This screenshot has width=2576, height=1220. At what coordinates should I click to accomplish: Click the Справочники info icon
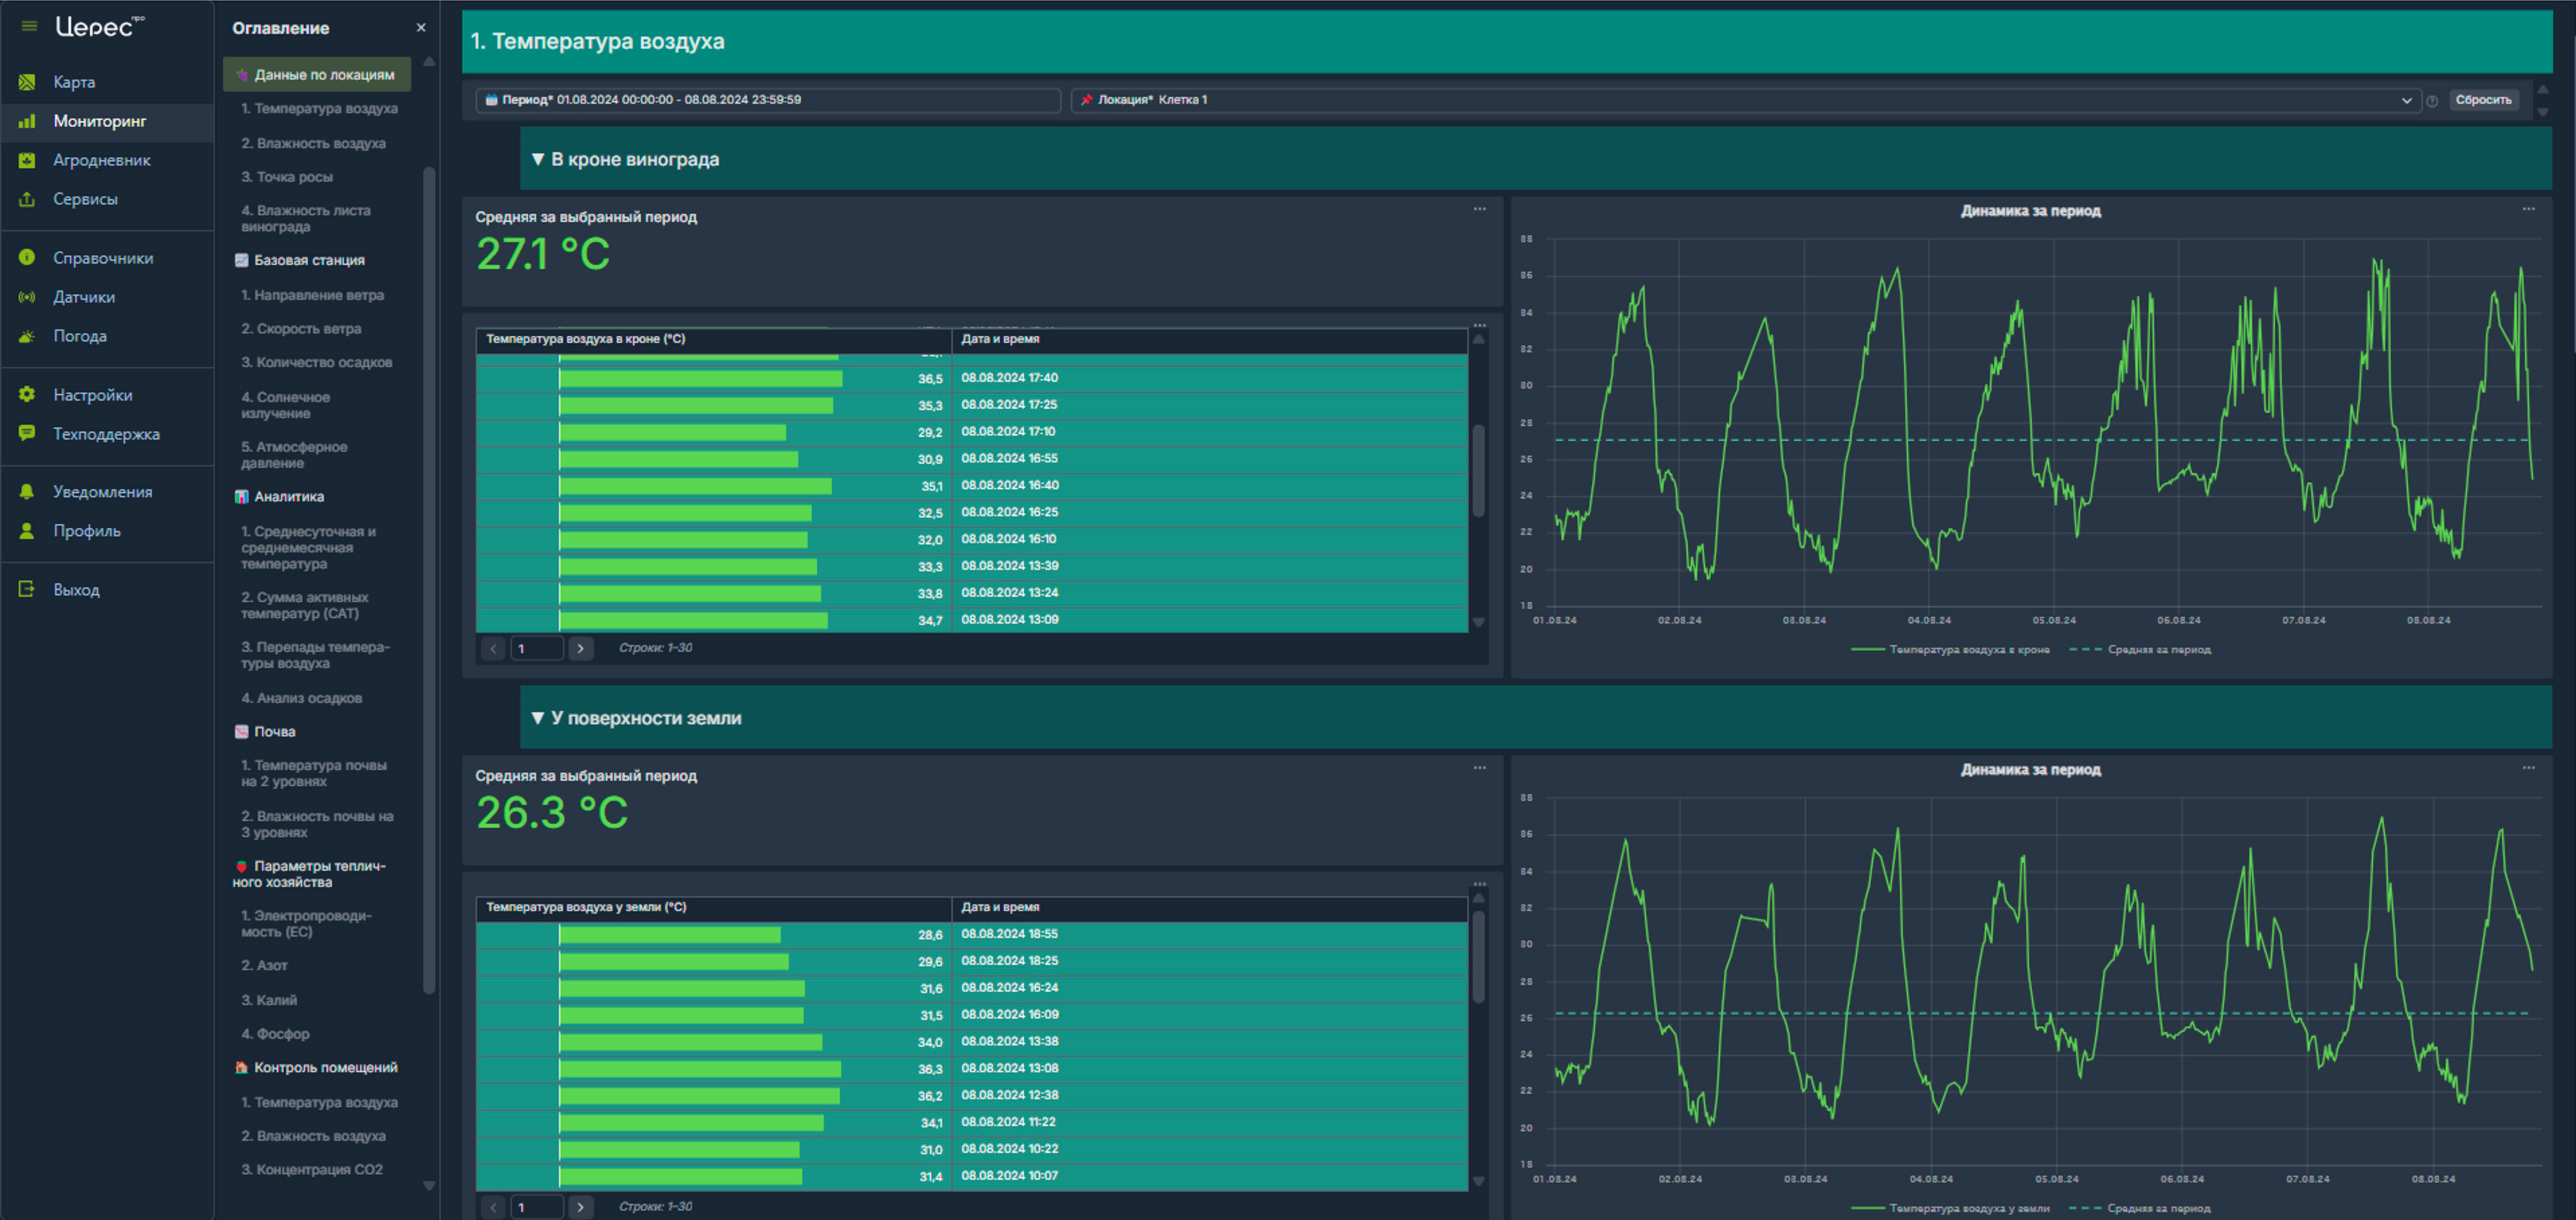point(27,258)
